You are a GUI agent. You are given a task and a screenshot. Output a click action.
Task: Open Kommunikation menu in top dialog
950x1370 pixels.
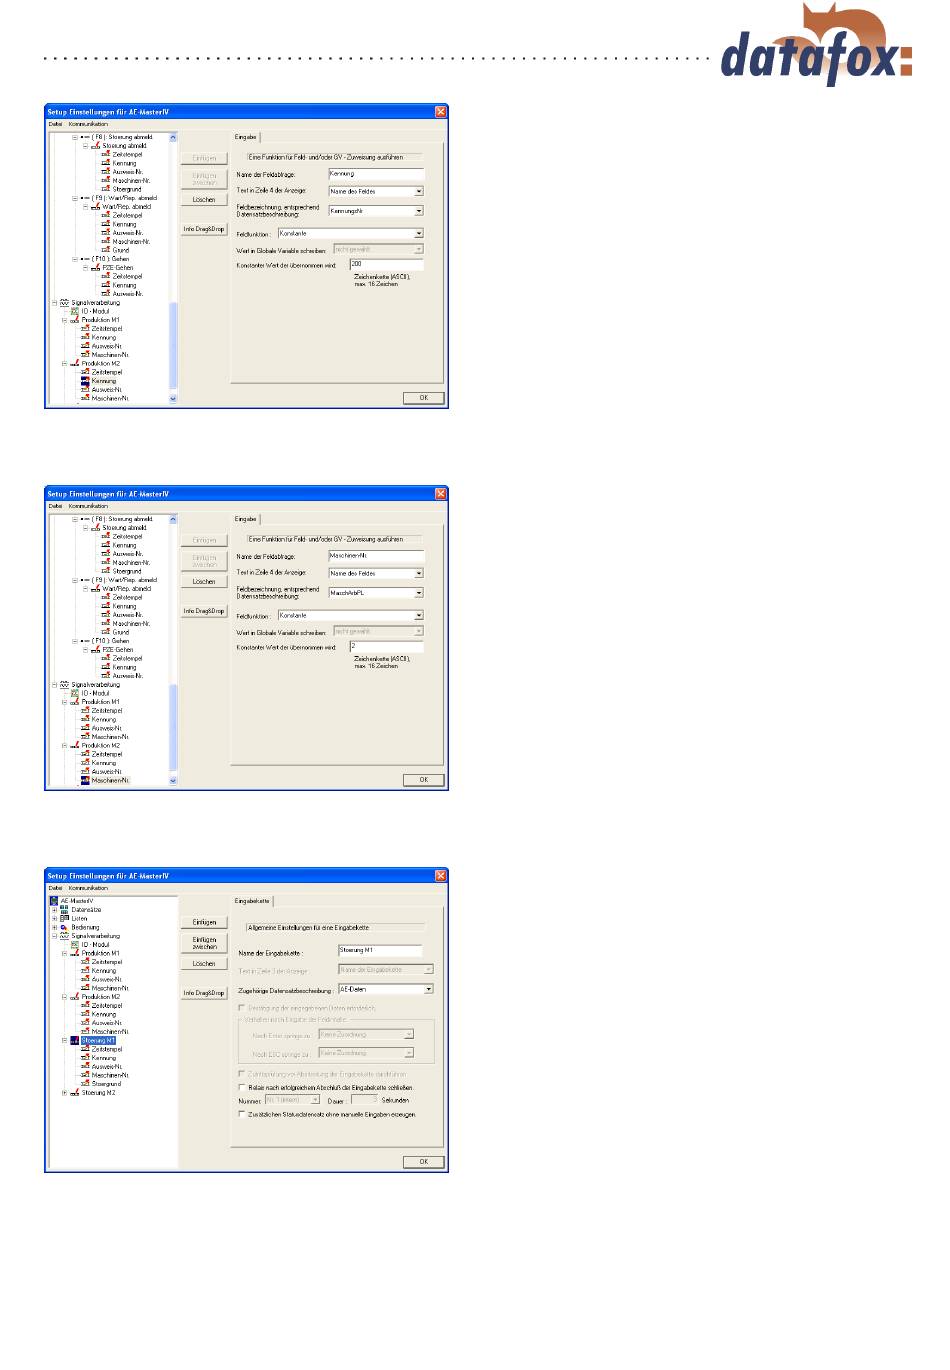point(88,124)
